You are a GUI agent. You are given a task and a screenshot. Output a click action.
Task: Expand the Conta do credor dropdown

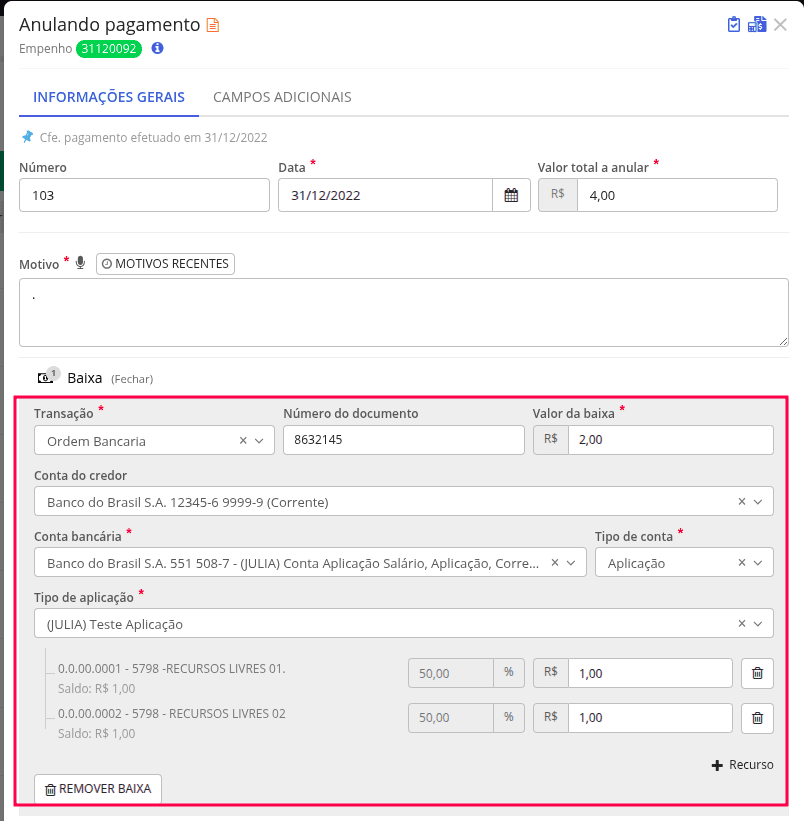coord(758,502)
